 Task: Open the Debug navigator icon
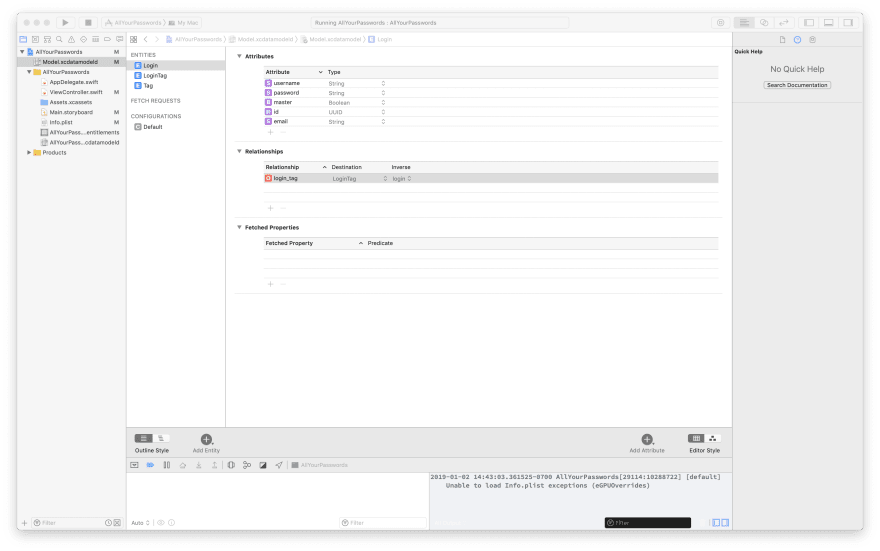95,39
